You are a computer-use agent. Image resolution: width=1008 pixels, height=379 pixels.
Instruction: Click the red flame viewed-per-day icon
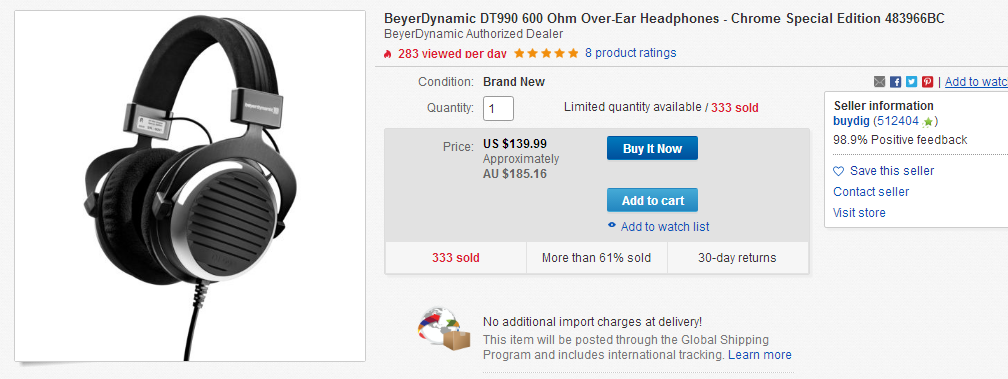(x=388, y=53)
